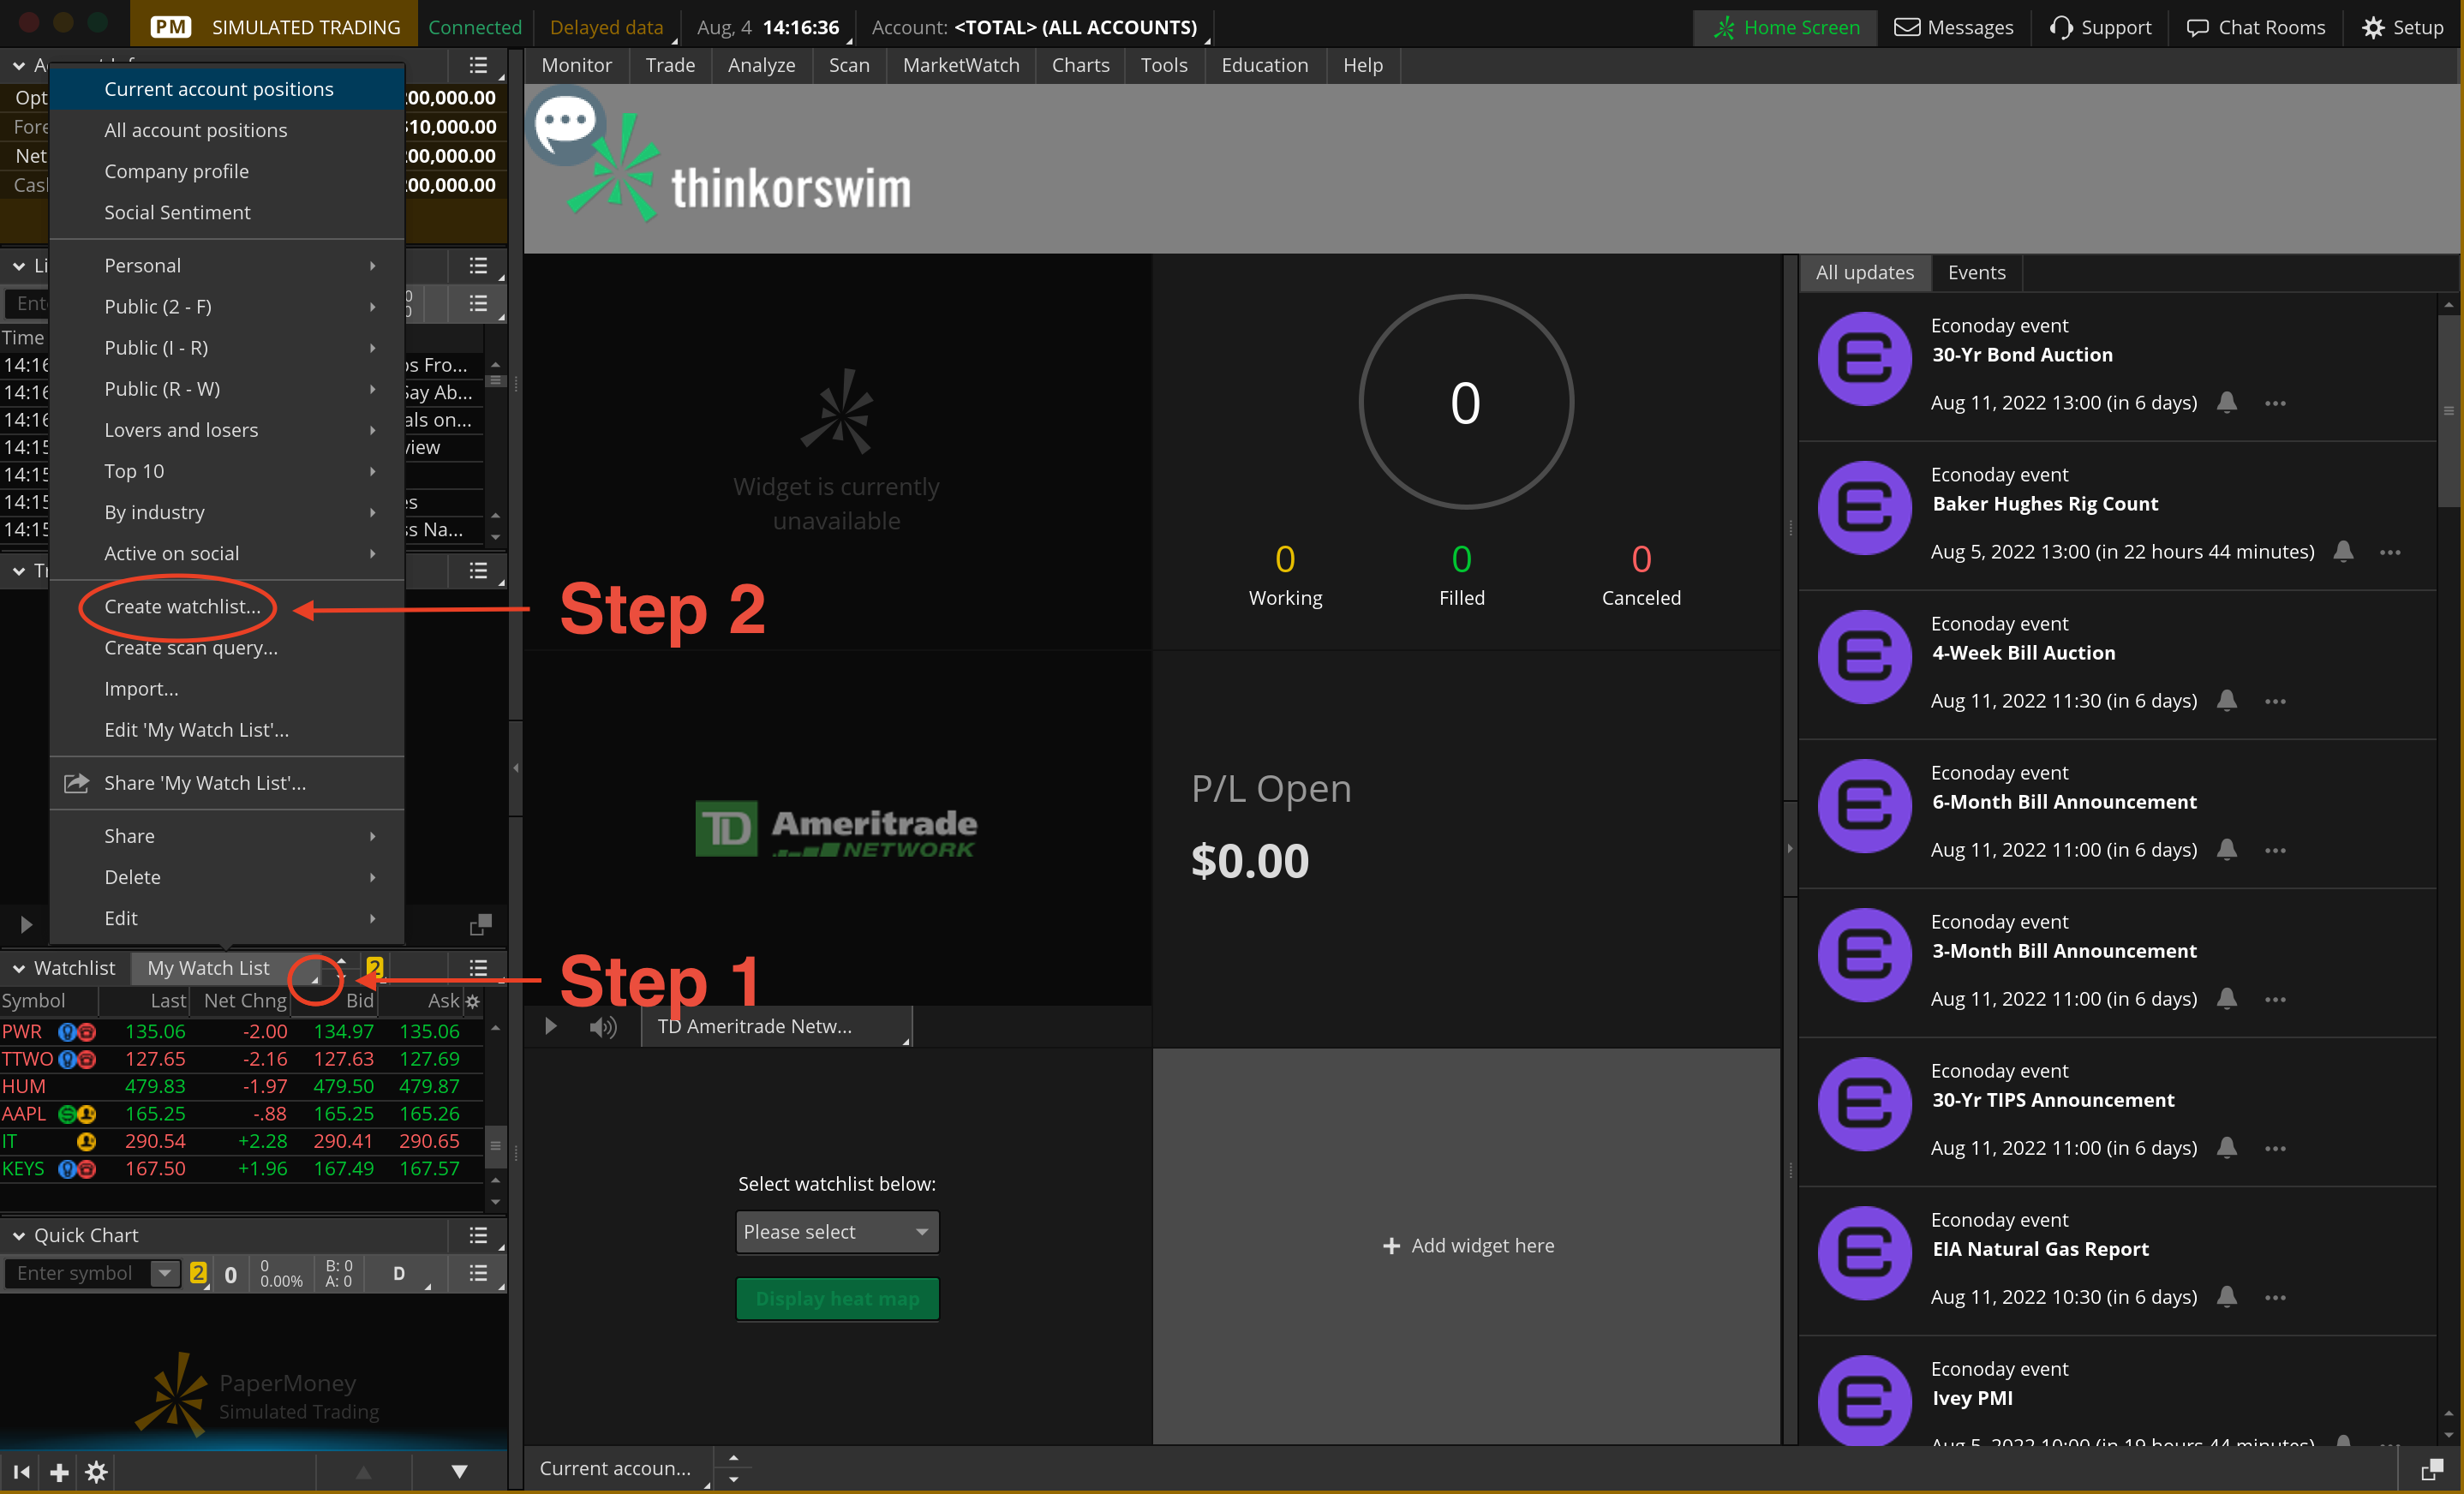
Task: Play the TD Ameritrade Network stream
Action: click(550, 1027)
